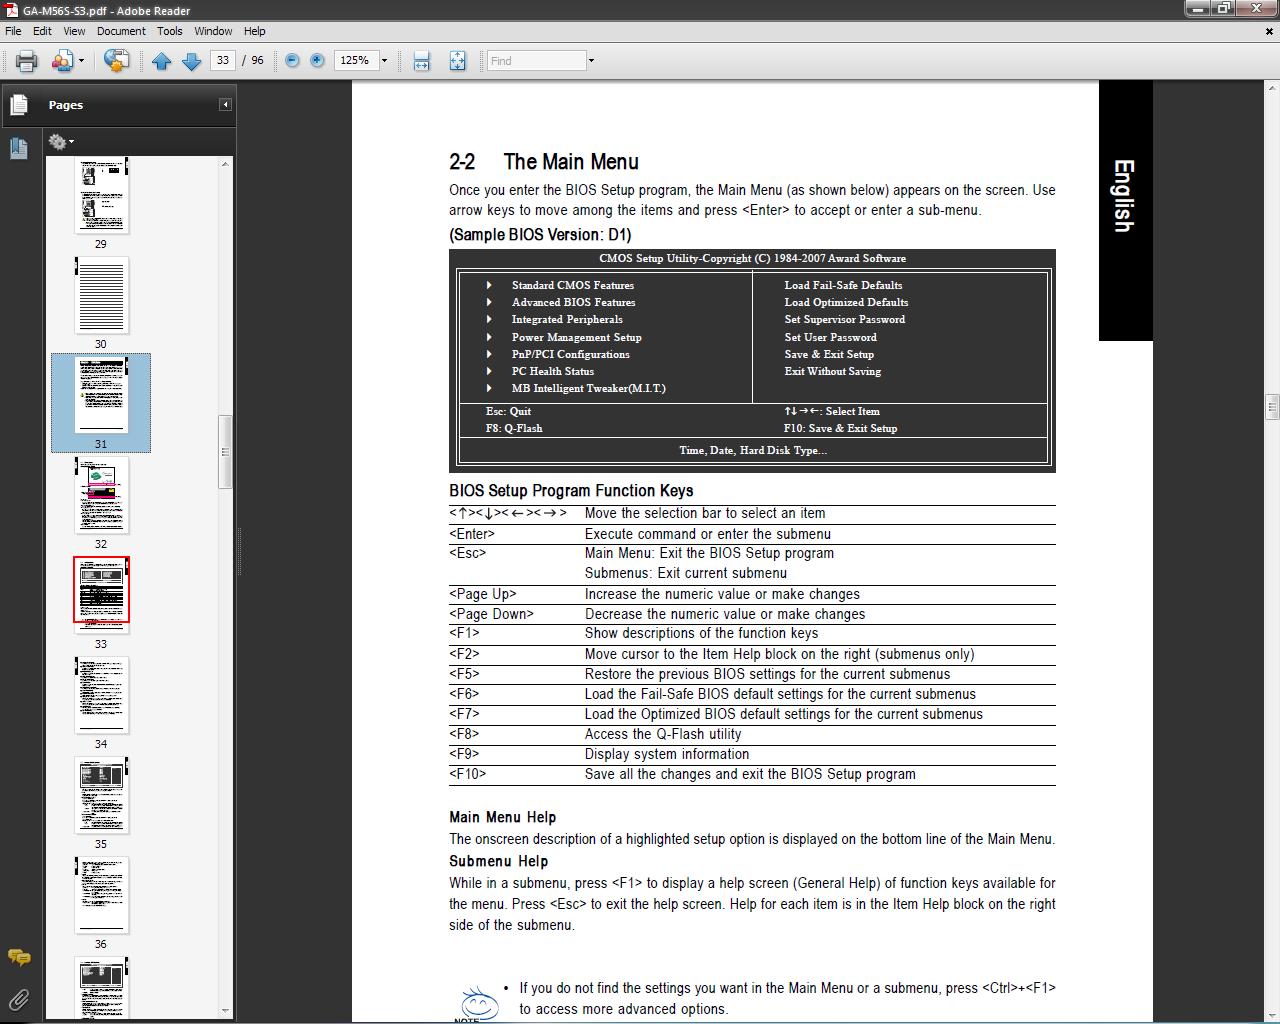The image size is (1280, 1024).
Task: Open the Find options dropdown arrow
Action: point(591,61)
